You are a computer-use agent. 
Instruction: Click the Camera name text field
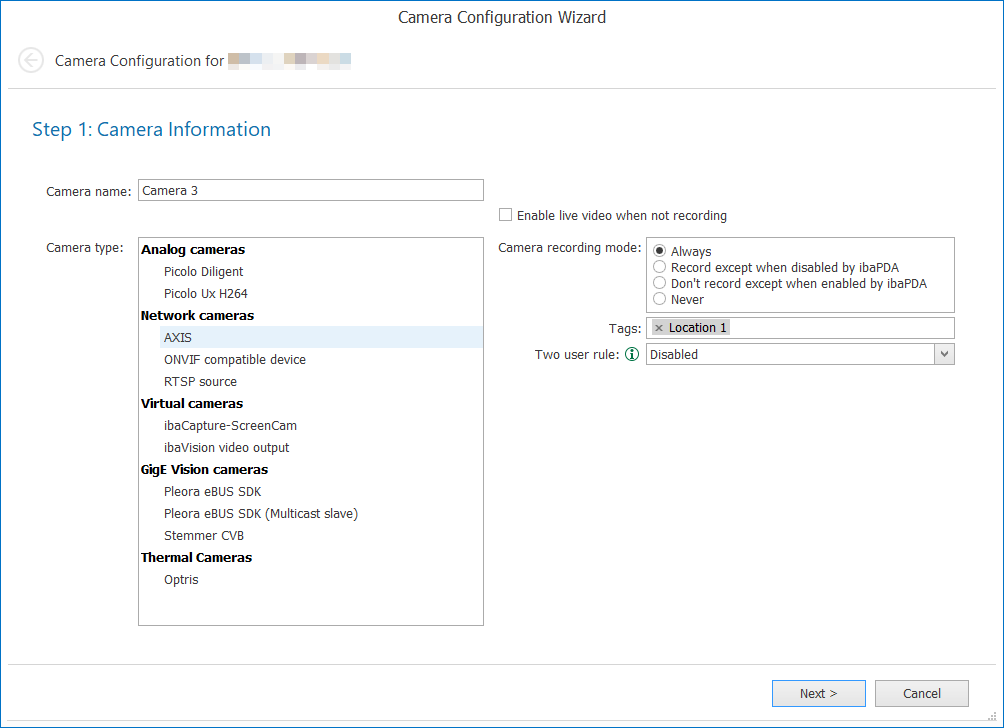(x=311, y=190)
